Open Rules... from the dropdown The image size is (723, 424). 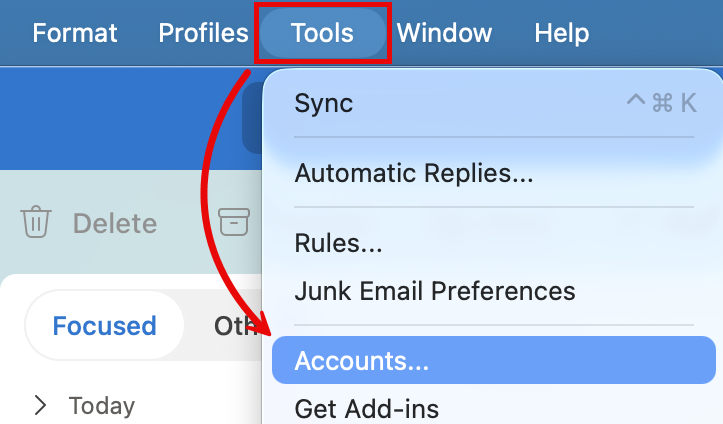pyautogui.click(x=338, y=243)
